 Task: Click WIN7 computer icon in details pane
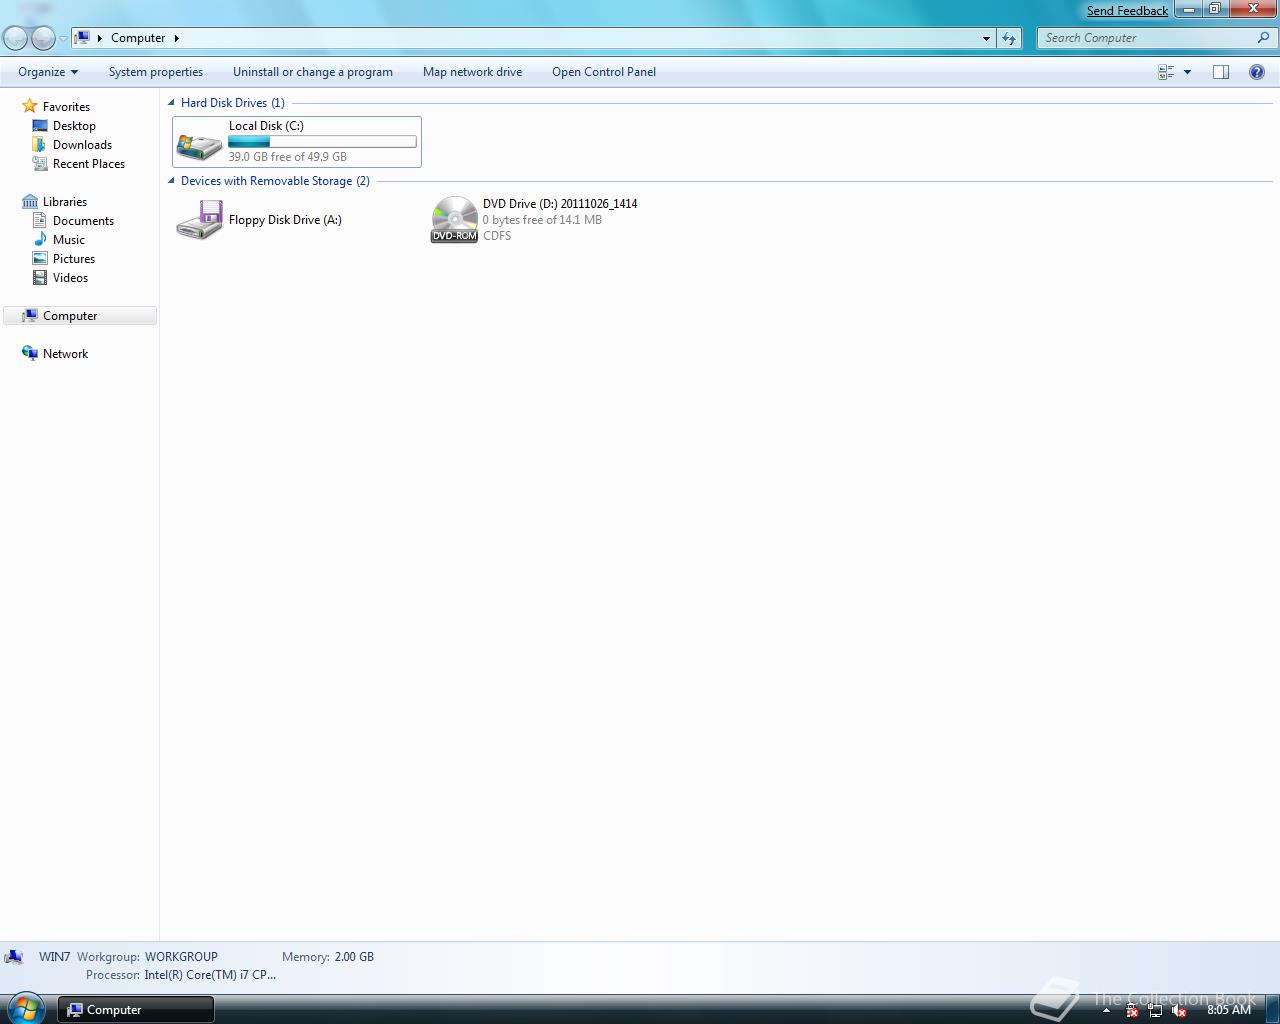[14, 958]
